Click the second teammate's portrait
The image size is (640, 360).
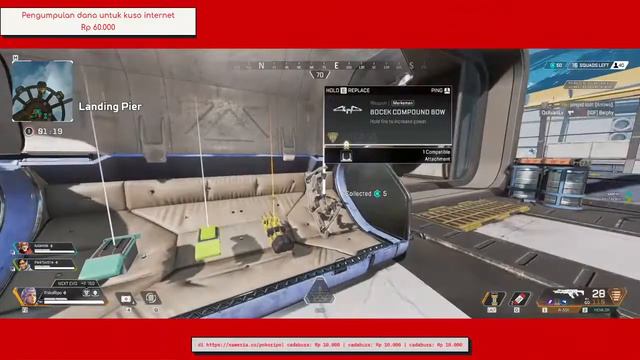click(24, 264)
